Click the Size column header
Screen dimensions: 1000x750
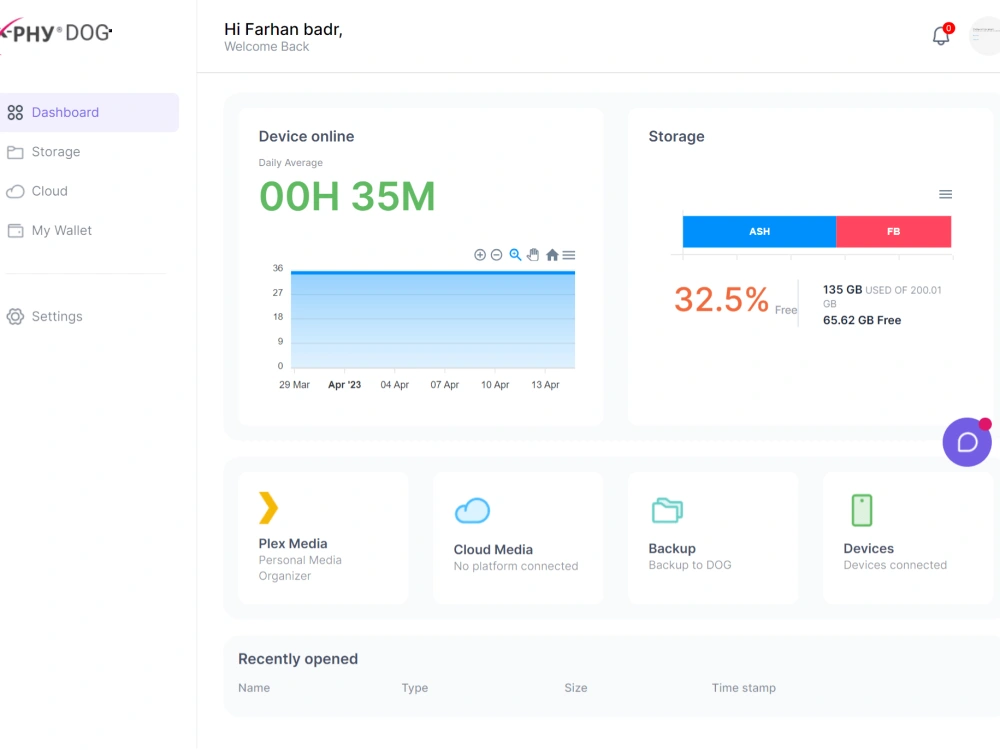point(576,688)
